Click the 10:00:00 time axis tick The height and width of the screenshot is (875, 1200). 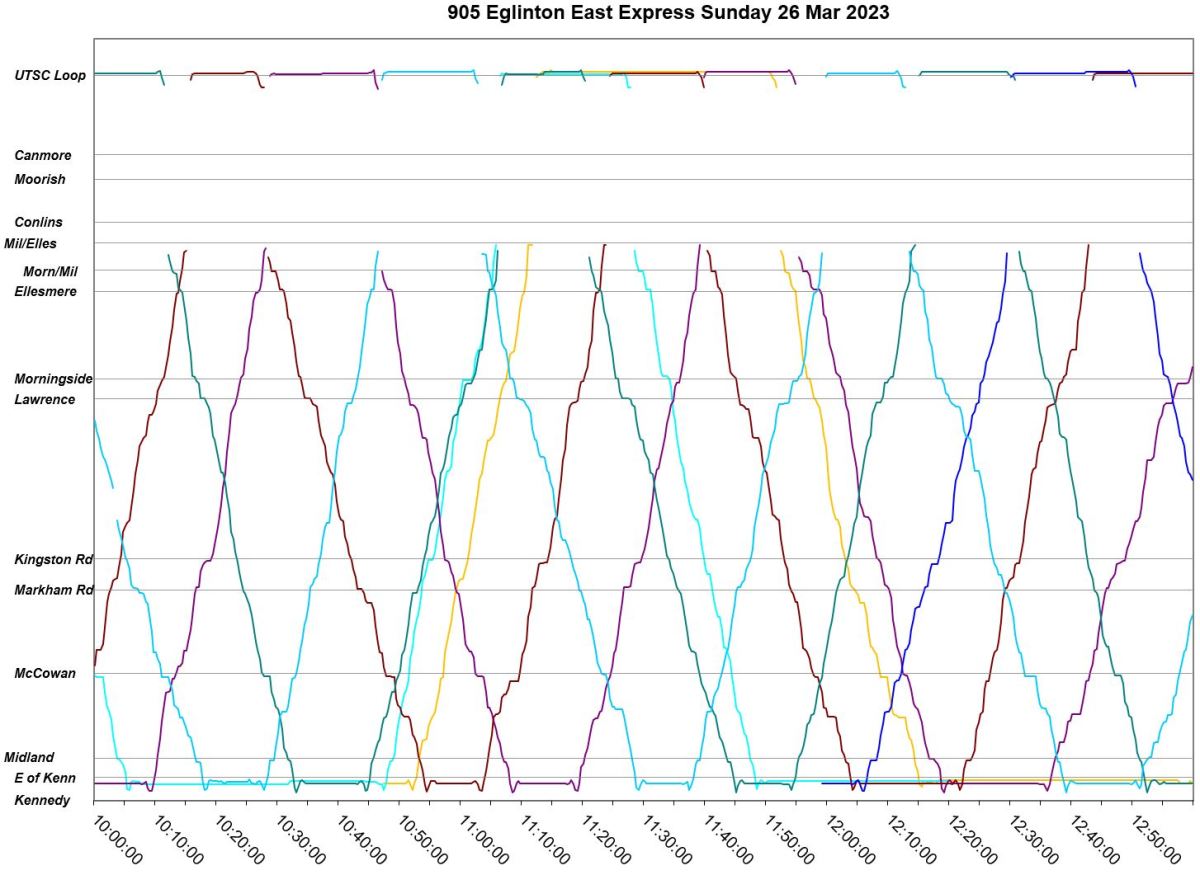(117, 841)
